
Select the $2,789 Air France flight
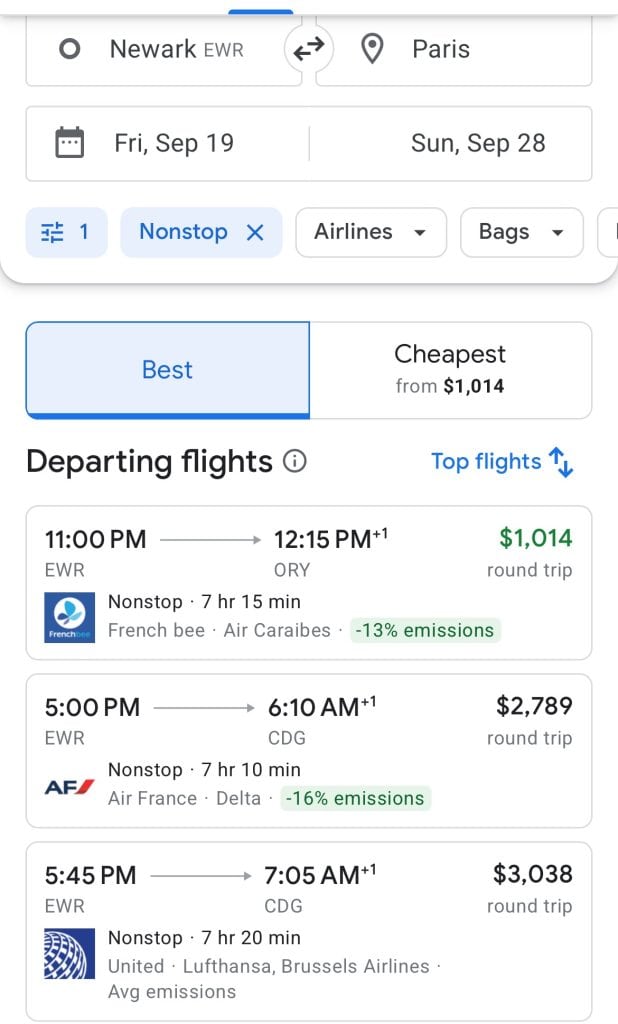tap(309, 750)
